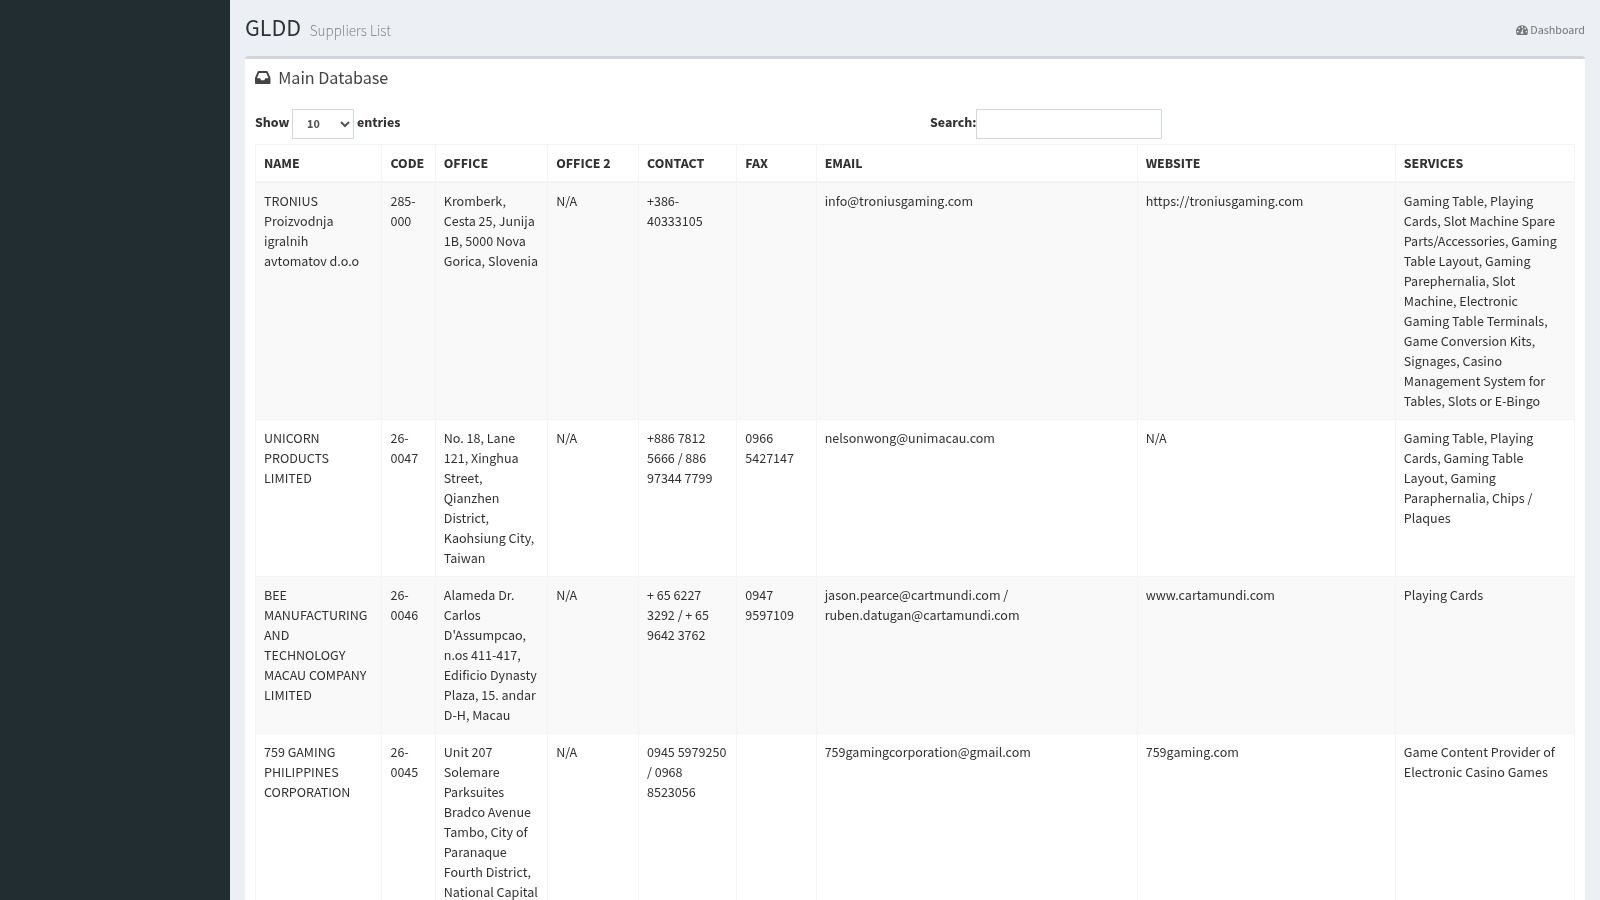The width and height of the screenshot is (1600, 900).
Task: Click code 26-0046
Action: tap(408, 655)
